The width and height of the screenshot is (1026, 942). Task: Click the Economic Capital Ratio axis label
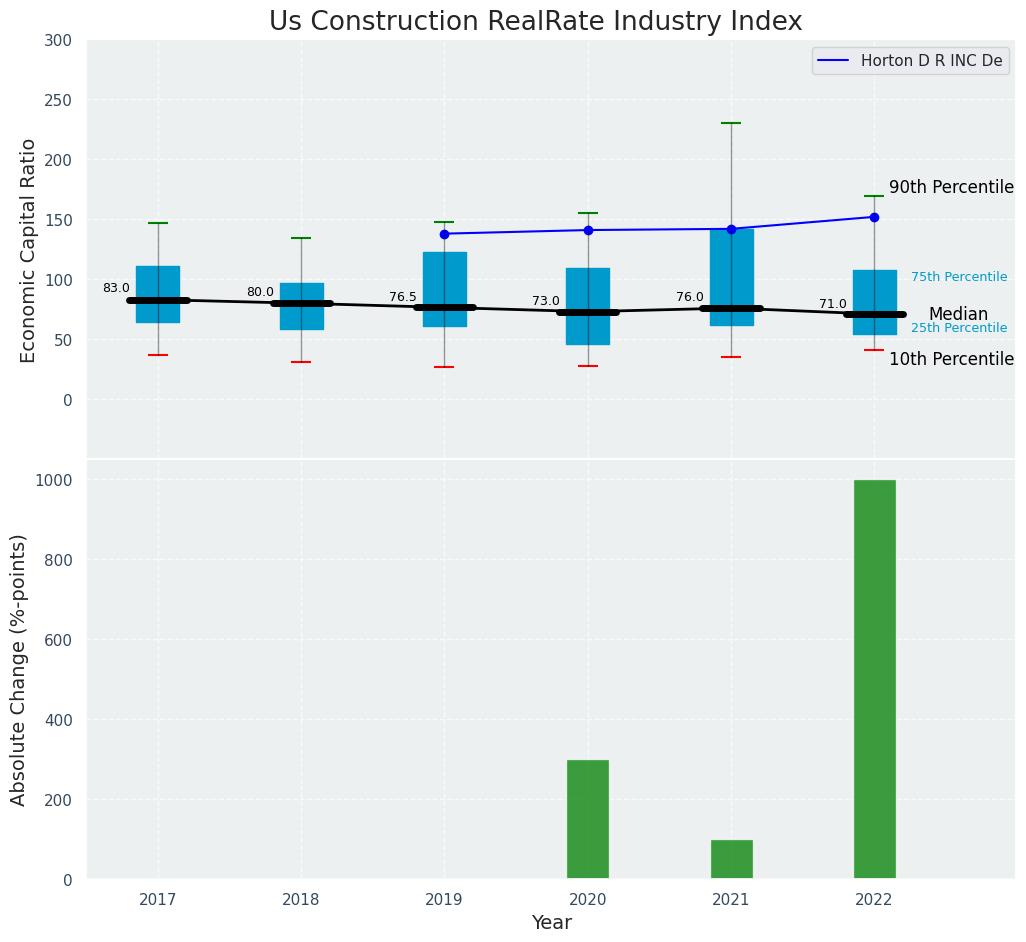pyautogui.click(x=28, y=250)
